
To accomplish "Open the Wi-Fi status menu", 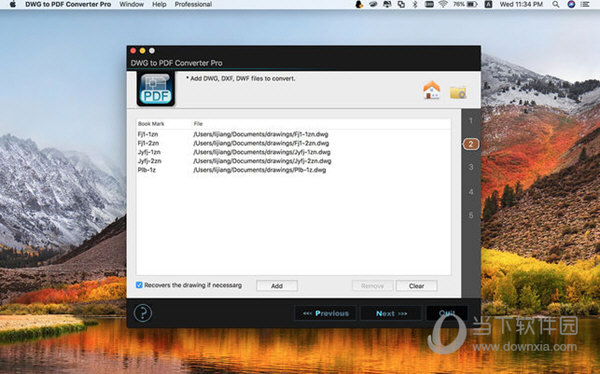I will pyautogui.click(x=443, y=4).
